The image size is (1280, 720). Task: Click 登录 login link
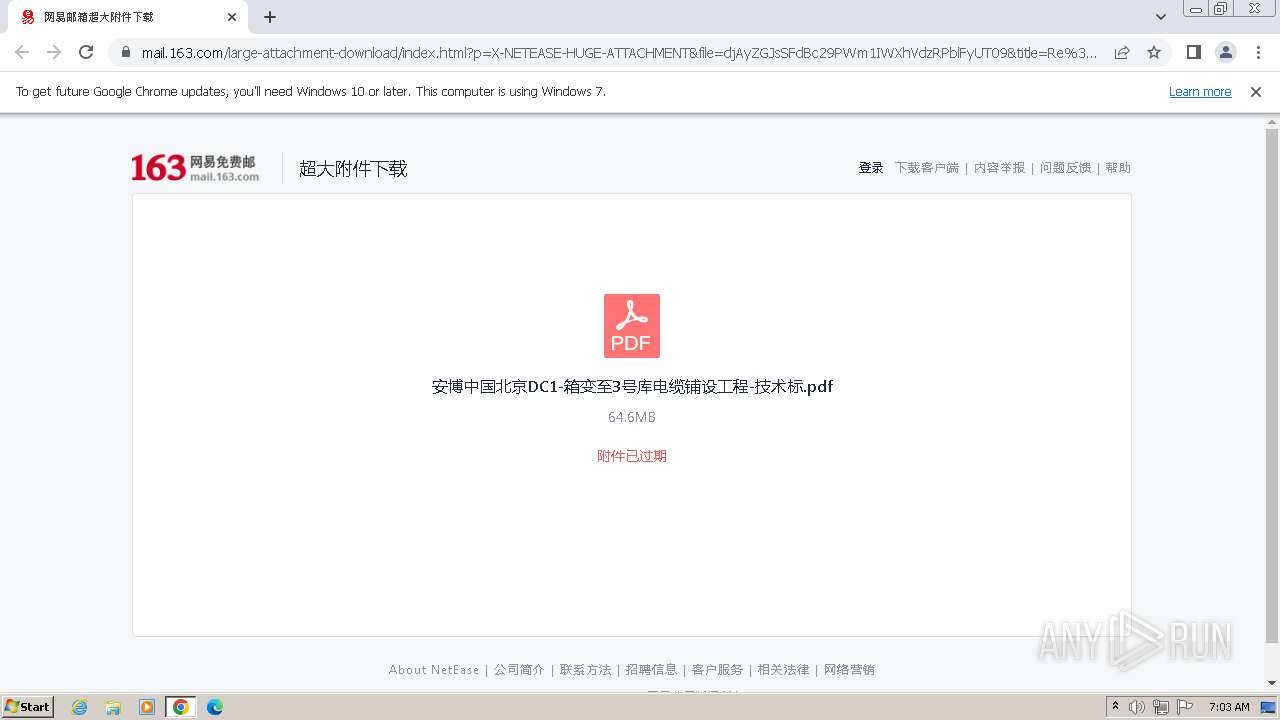tap(871, 168)
